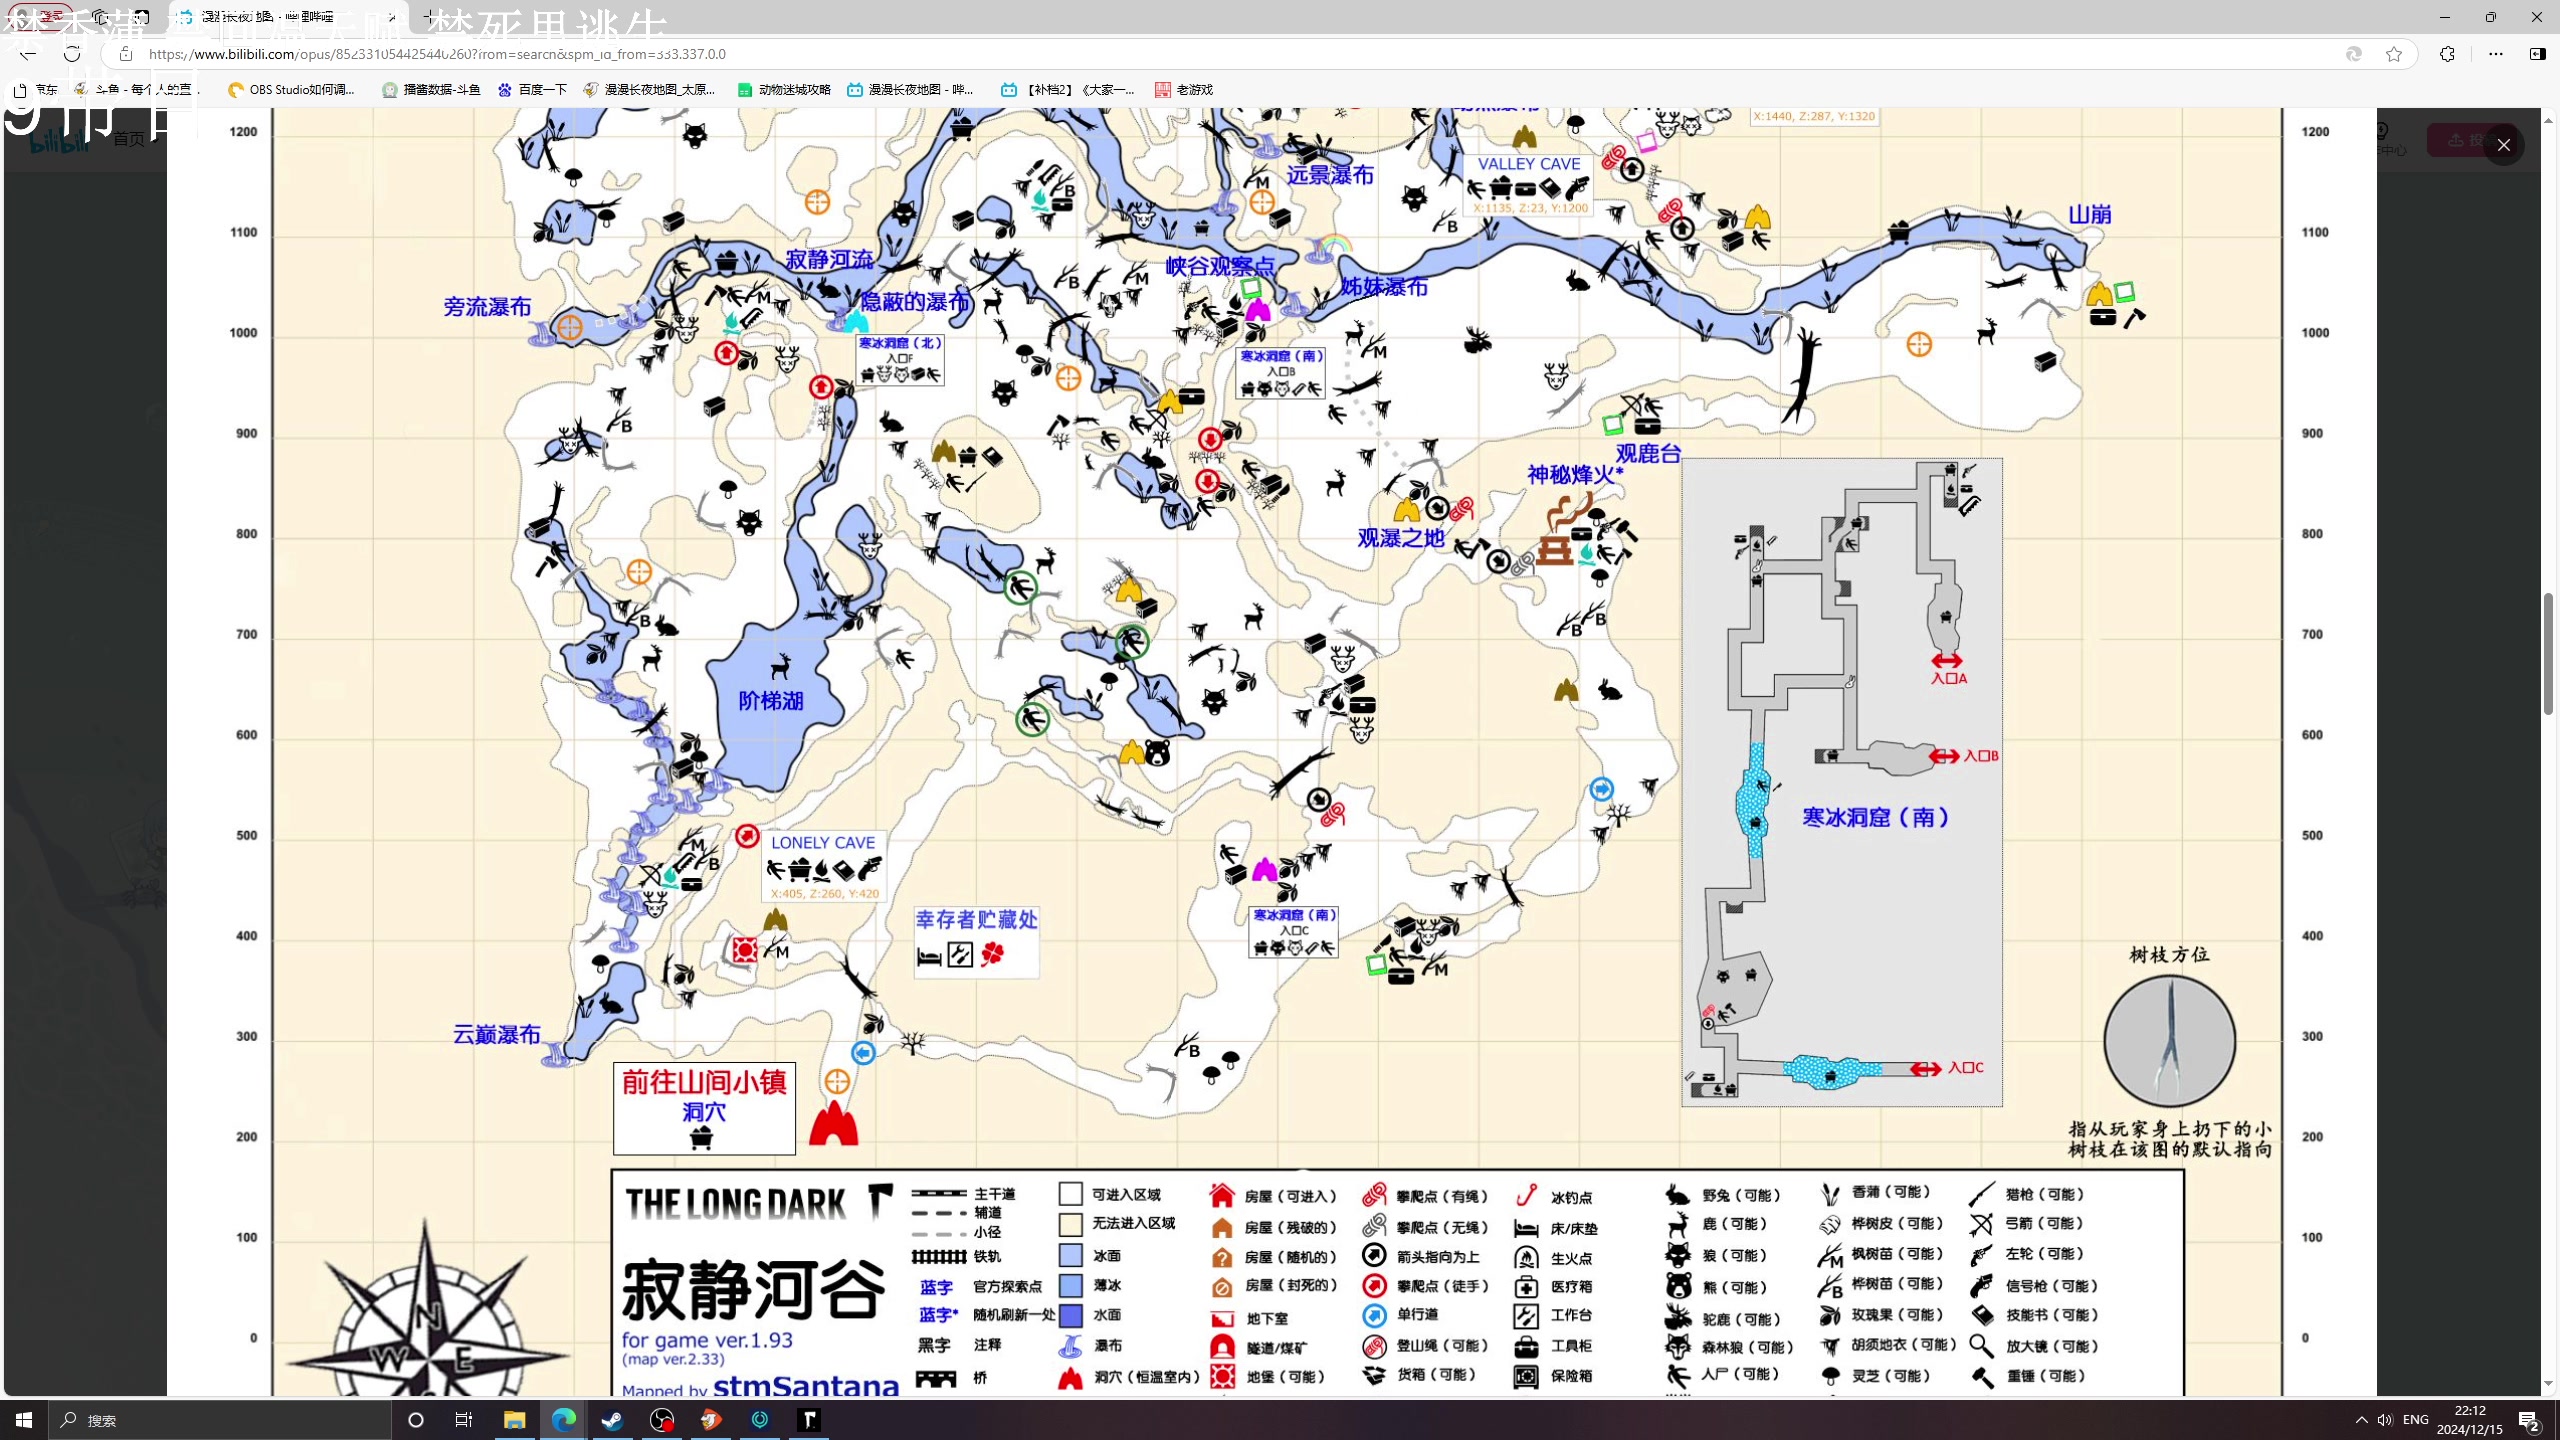Open the 老游戏 bookmarks folder

[x=1184, y=89]
